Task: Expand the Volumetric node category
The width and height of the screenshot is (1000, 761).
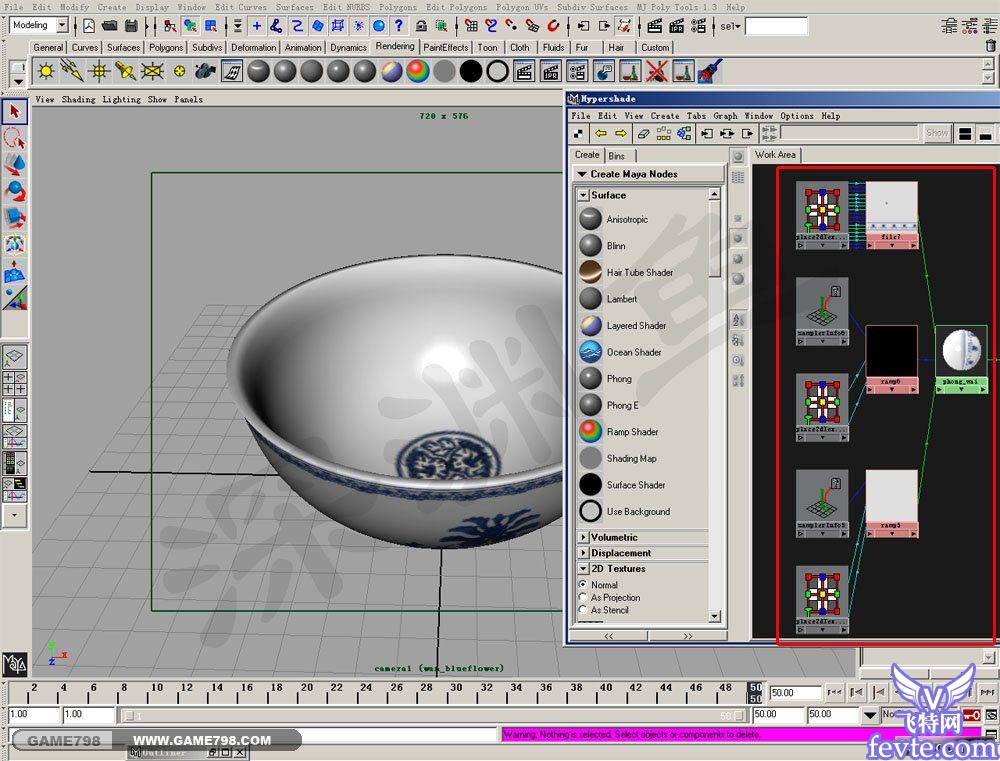Action: (x=583, y=537)
